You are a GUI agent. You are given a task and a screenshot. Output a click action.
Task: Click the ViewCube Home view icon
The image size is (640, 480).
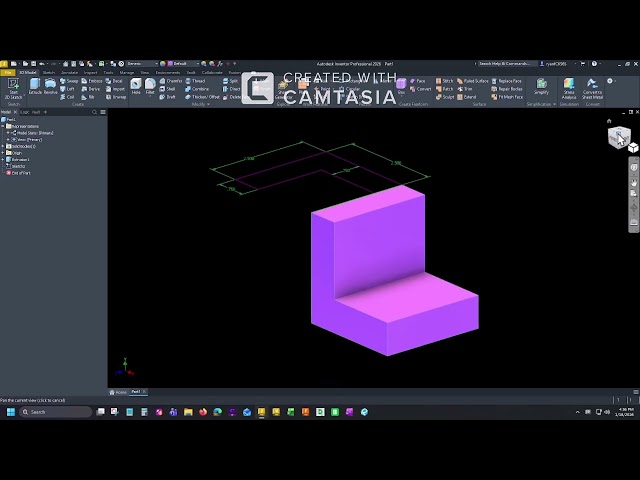(609, 121)
